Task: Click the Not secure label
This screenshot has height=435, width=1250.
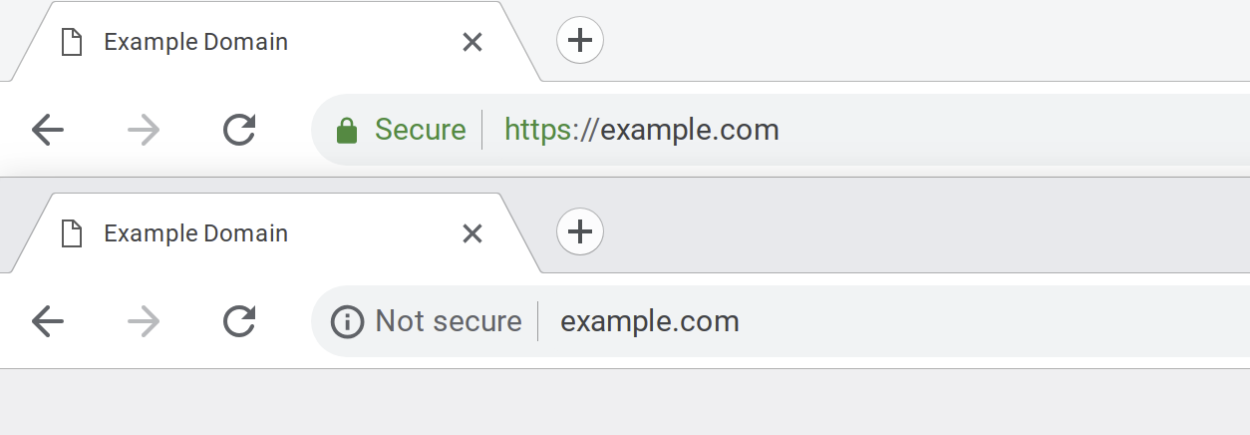Action: click(448, 321)
